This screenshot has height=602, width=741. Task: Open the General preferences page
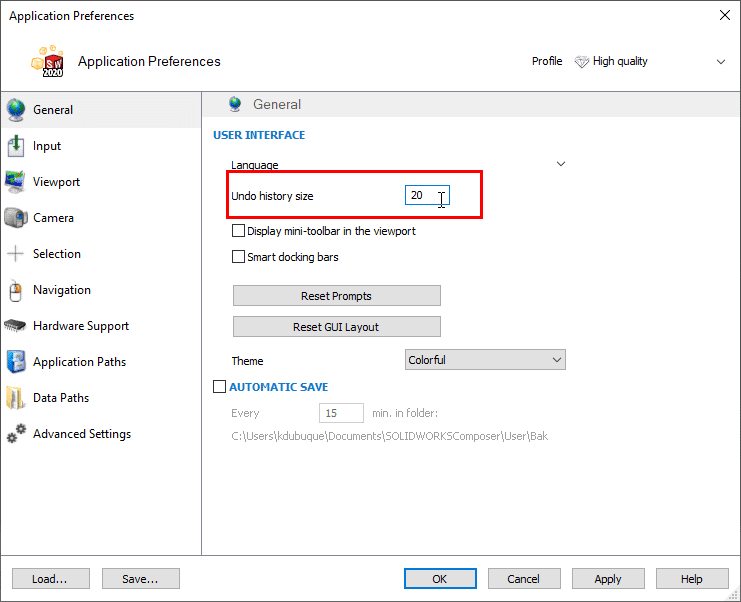pos(101,110)
